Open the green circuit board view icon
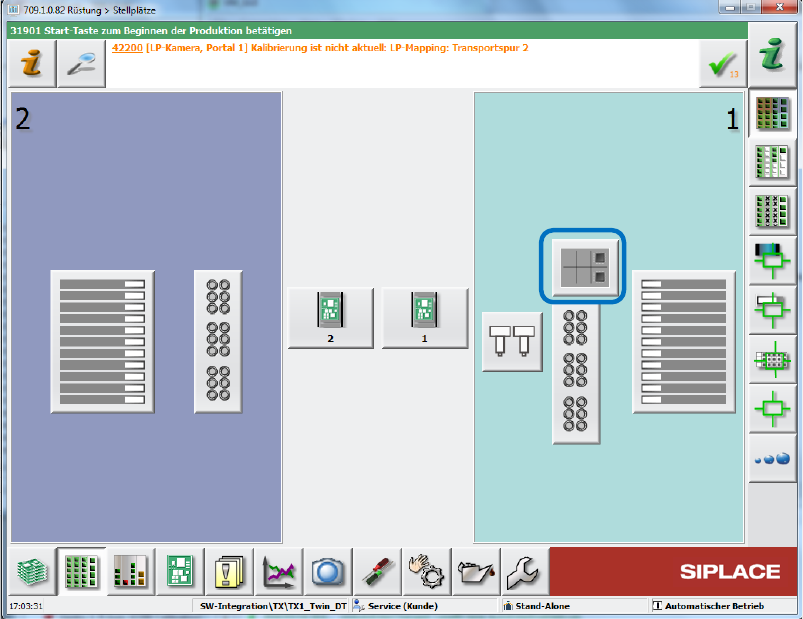Viewport: 803px width, 619px height. 180,571
